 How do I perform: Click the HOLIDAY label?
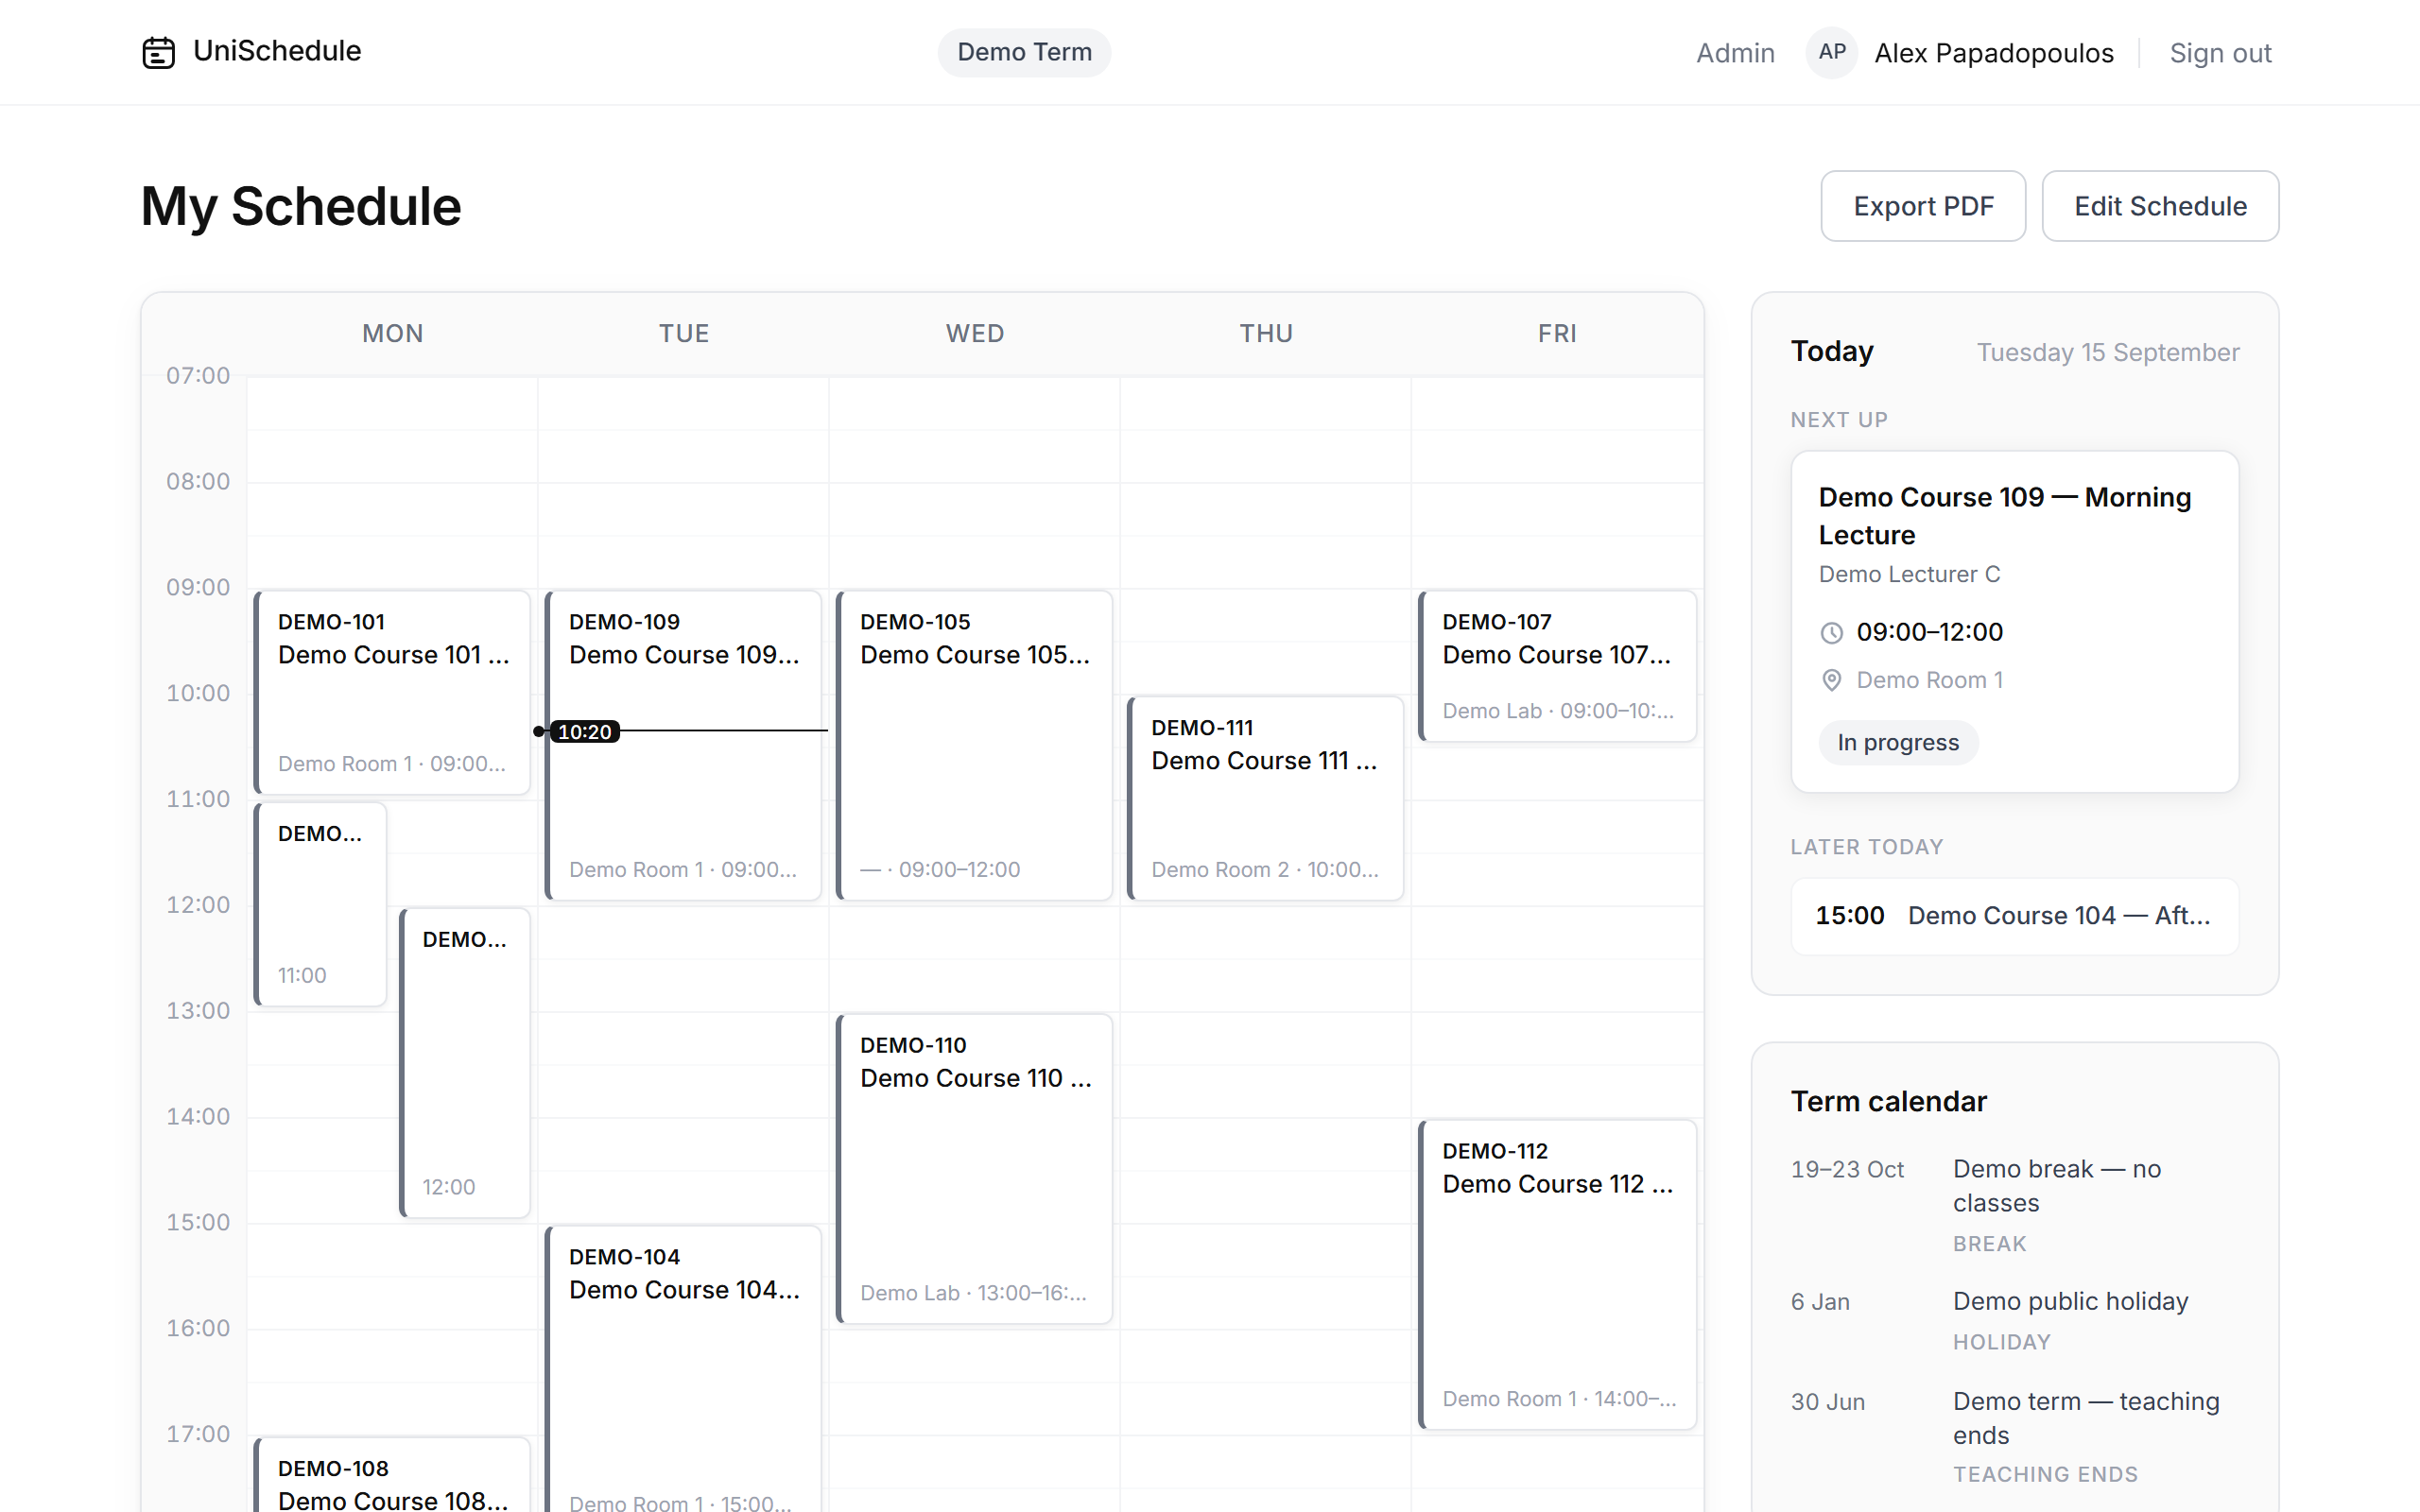tap(2001, 1343)
